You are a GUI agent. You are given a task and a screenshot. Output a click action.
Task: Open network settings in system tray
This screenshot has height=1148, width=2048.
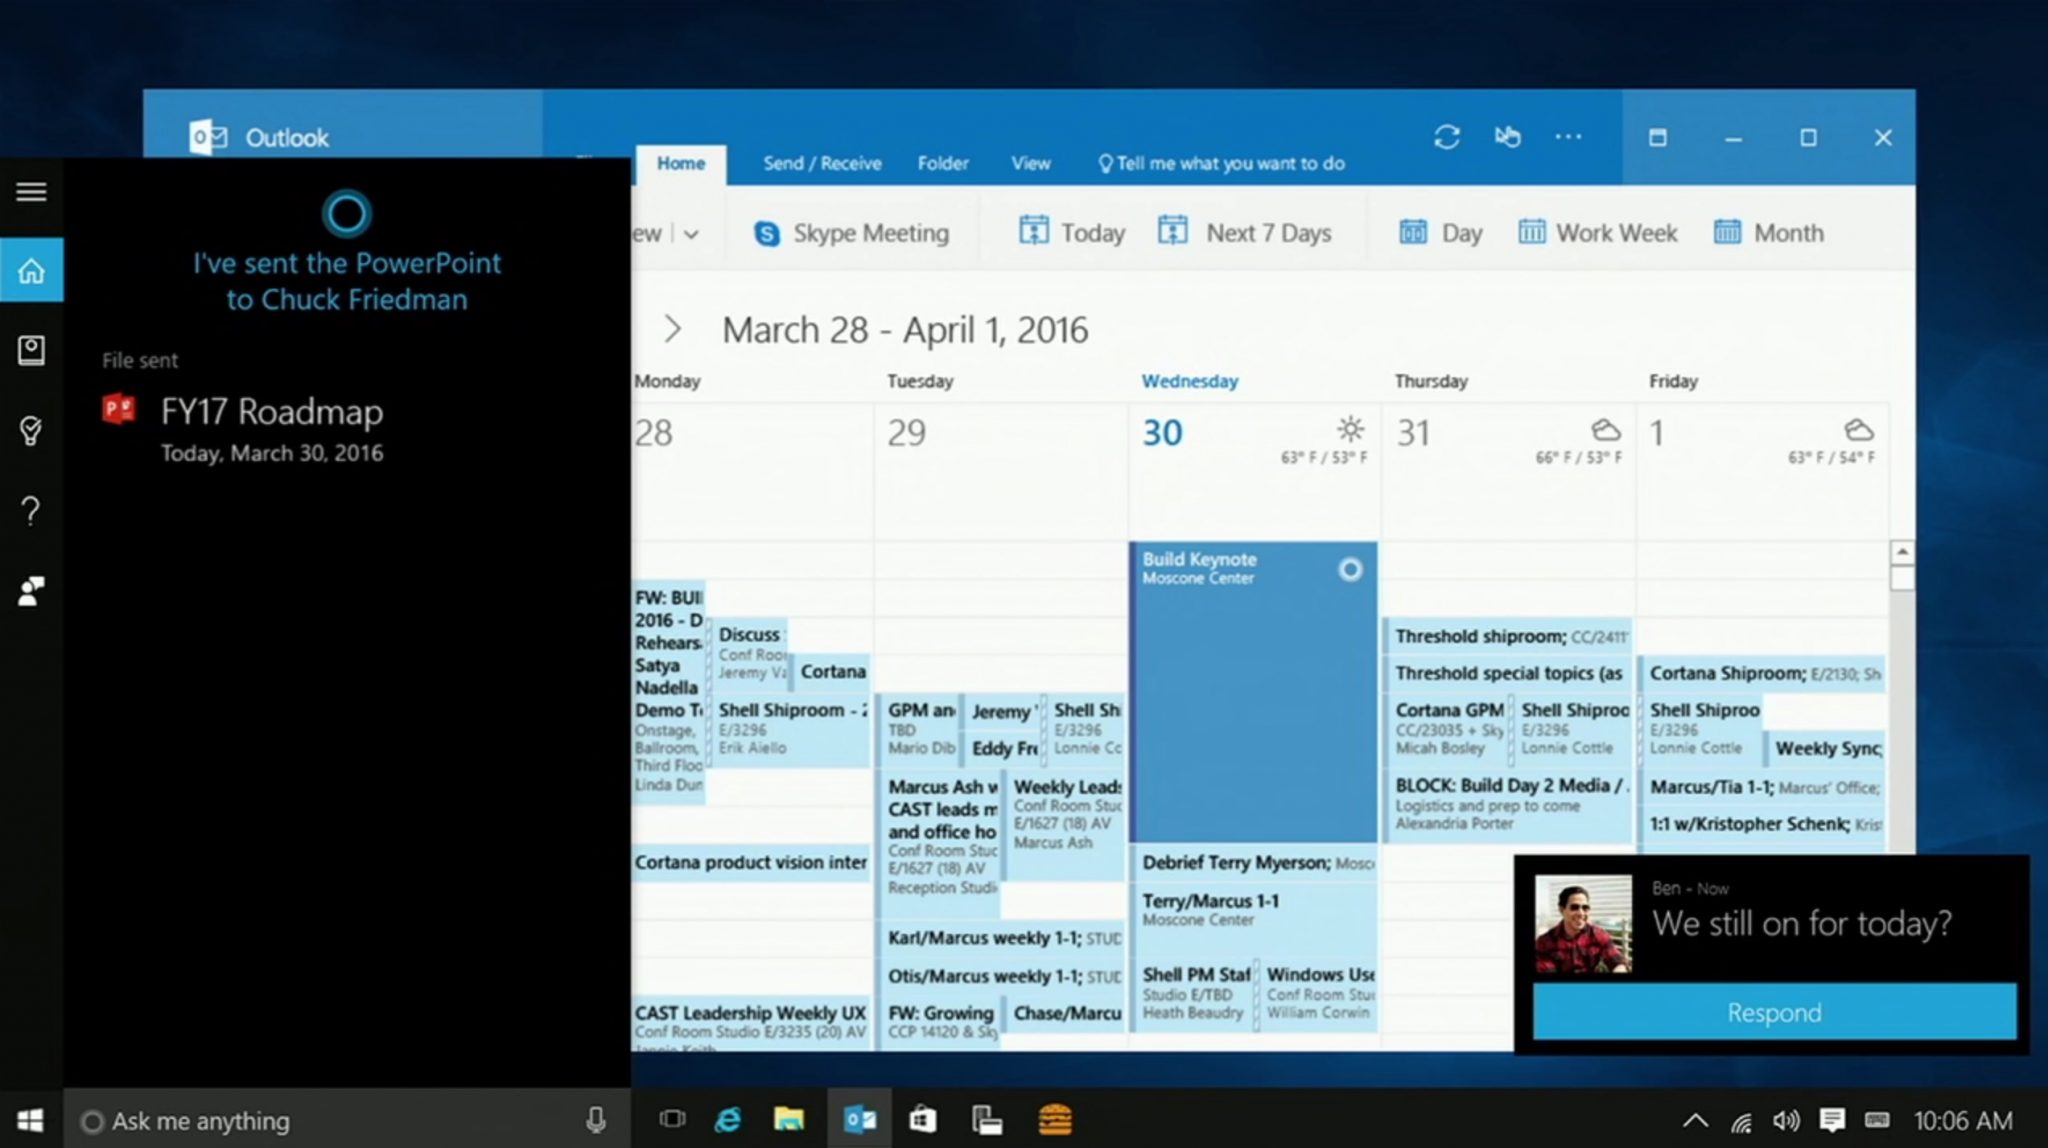click(x=1741, y=1122)
